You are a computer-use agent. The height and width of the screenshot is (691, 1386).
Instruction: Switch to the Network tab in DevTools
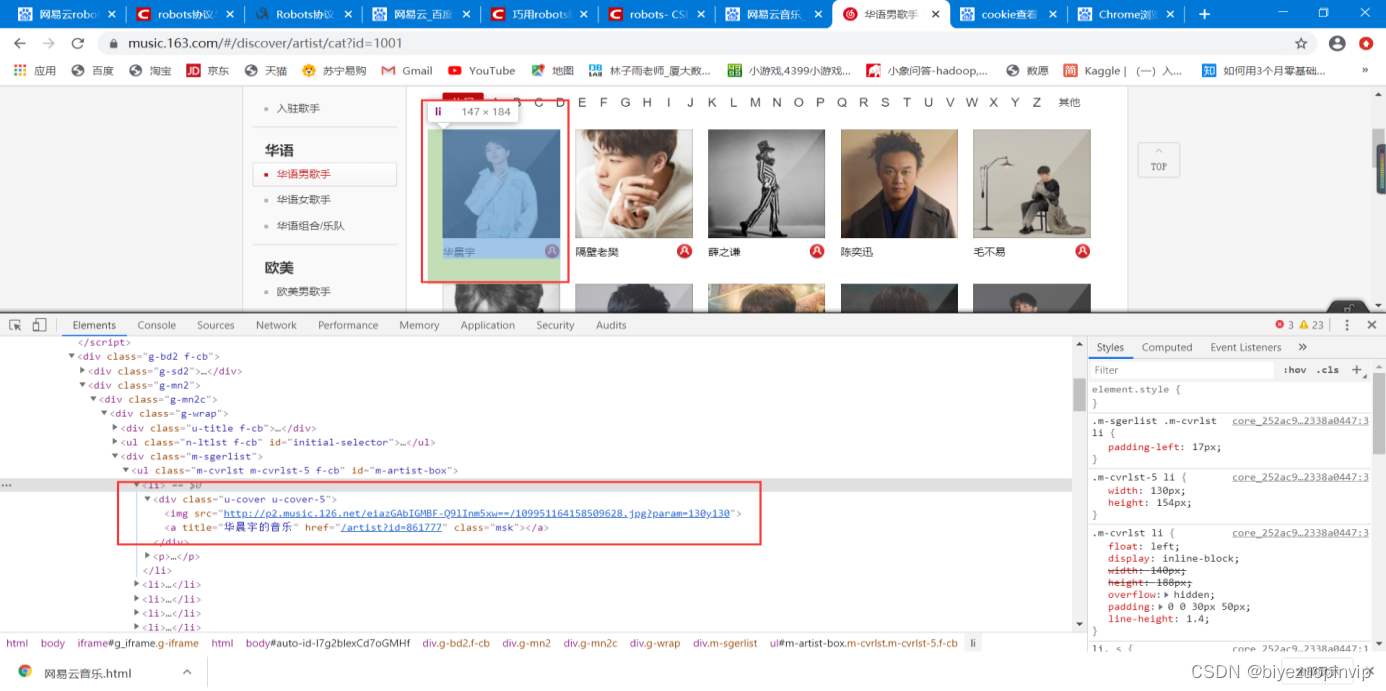(277, 325)
